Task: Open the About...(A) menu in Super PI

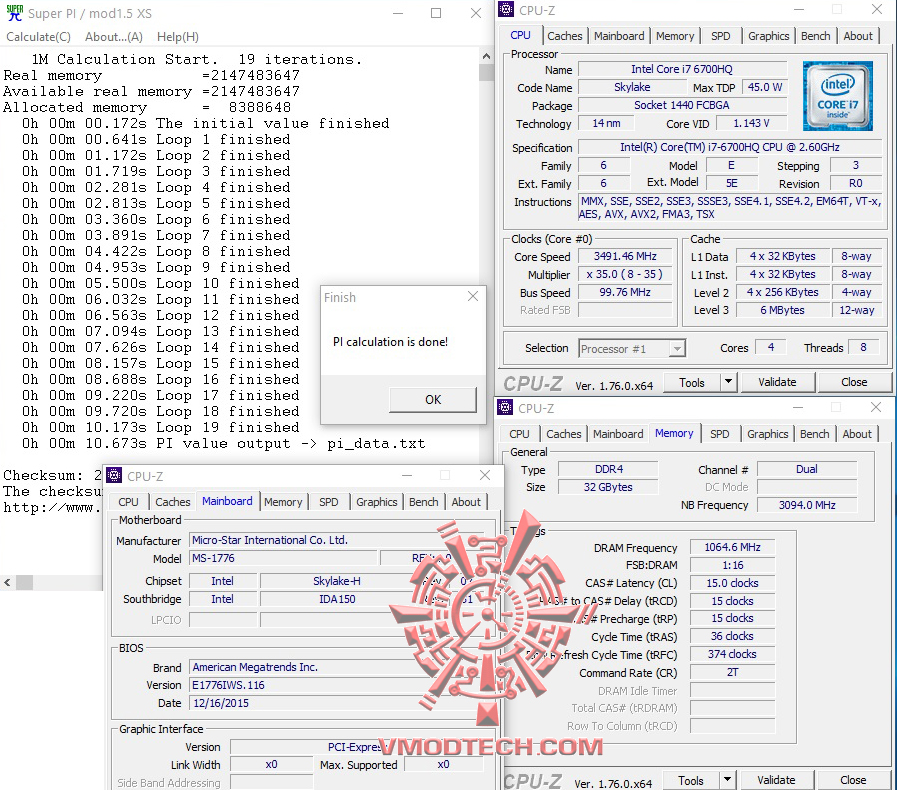Action: (113, 37)
